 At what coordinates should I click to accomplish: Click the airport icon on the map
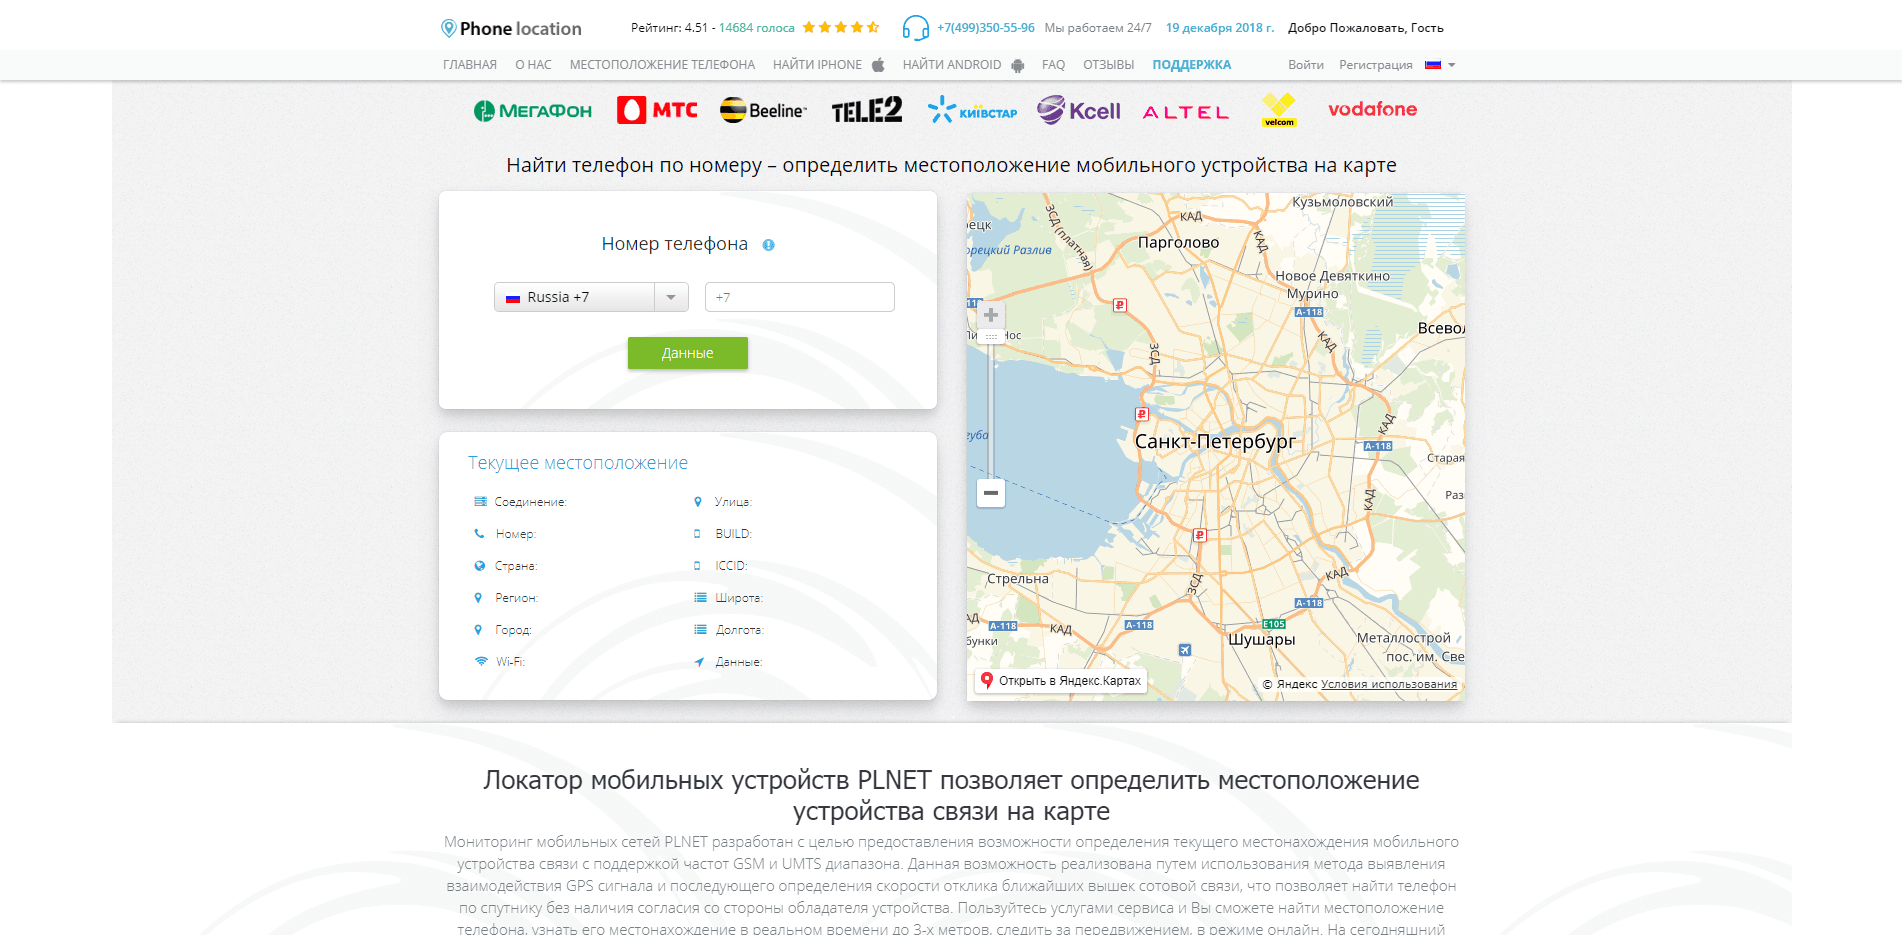tap(1185, 650)
